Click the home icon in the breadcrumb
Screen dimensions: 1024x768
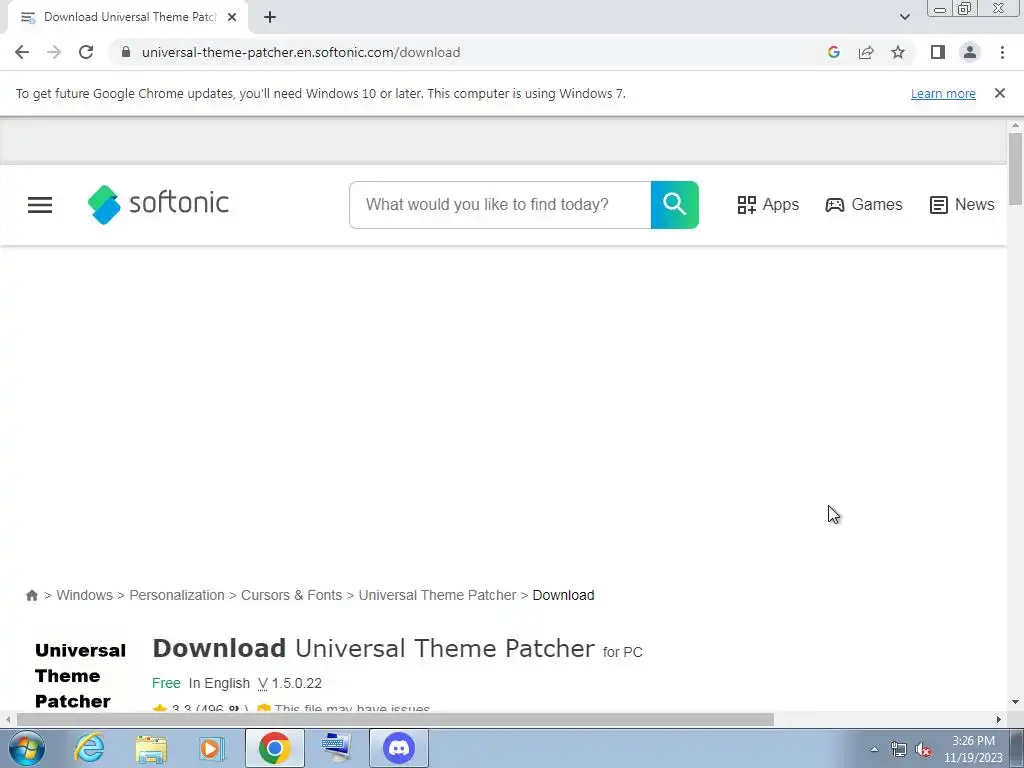(31, 595)
